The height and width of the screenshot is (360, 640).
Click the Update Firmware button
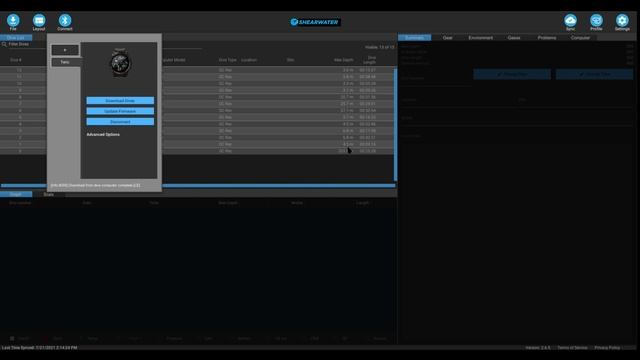120,111
